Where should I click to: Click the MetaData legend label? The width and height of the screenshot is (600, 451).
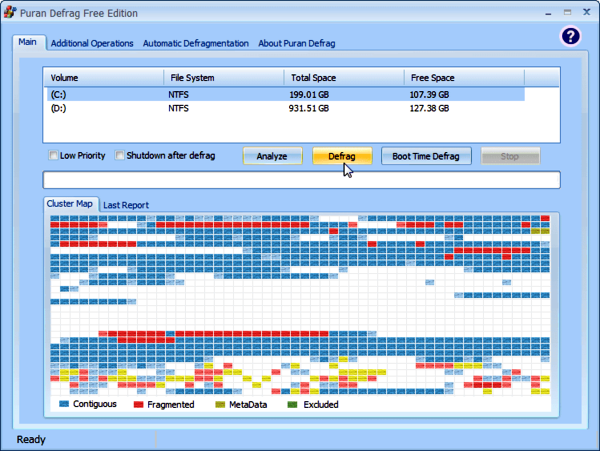click(248, 404)
